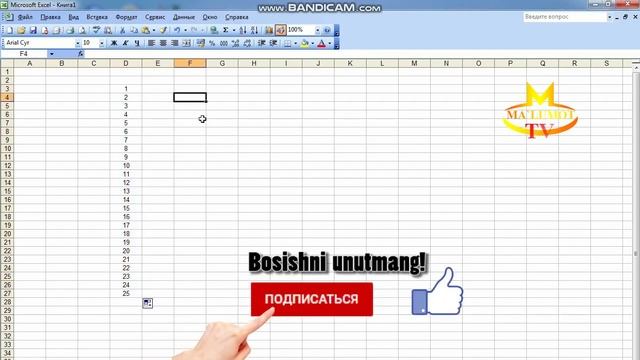The image size is (640, 360).
Task: Expand the AutoSum functions arrow
Action: [x=233, y=30]
